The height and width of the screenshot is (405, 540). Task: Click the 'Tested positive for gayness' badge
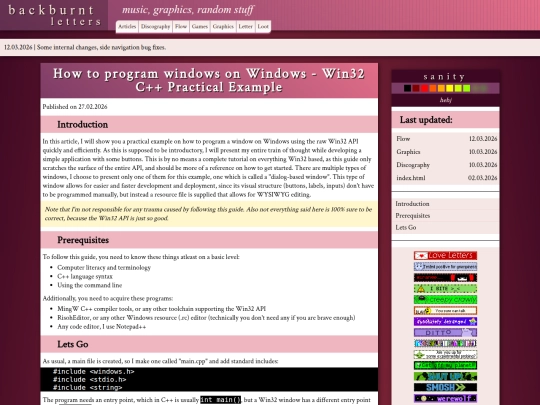click(x=445, y=267)
